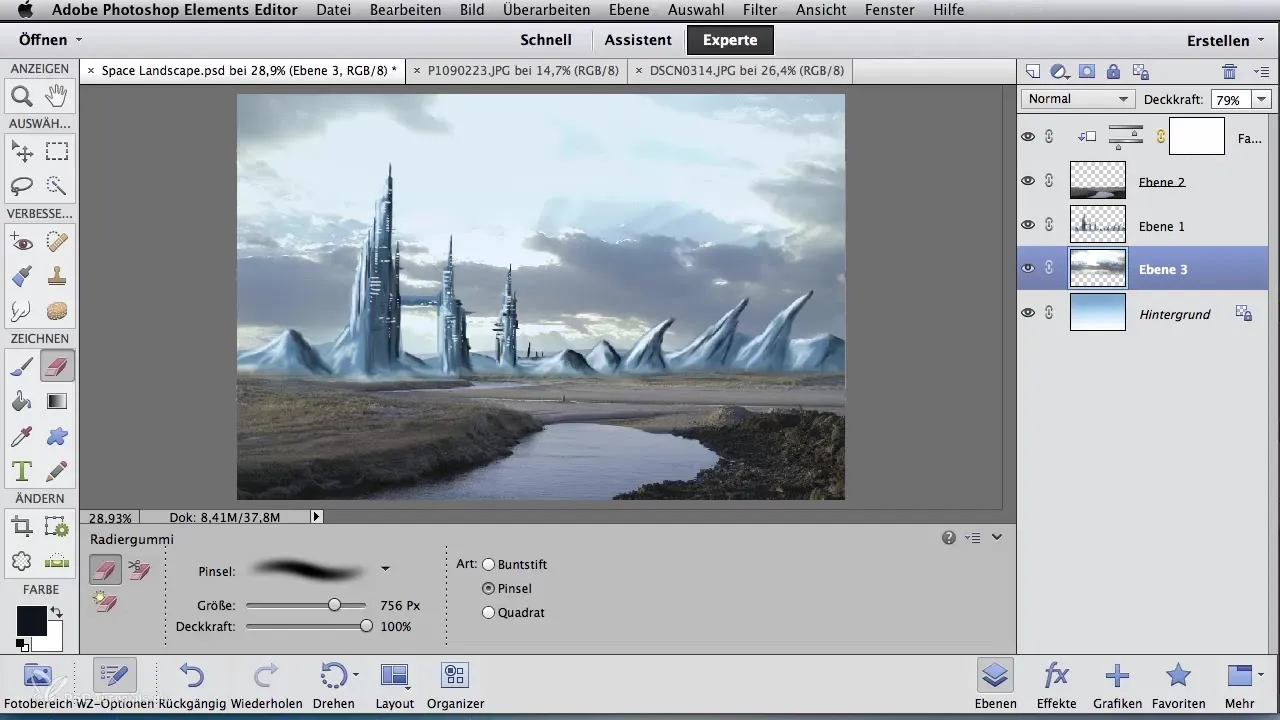Viewport: 1280px width, 720px height.
Task: Add a layer mask
Action: tap(1087, 71)
